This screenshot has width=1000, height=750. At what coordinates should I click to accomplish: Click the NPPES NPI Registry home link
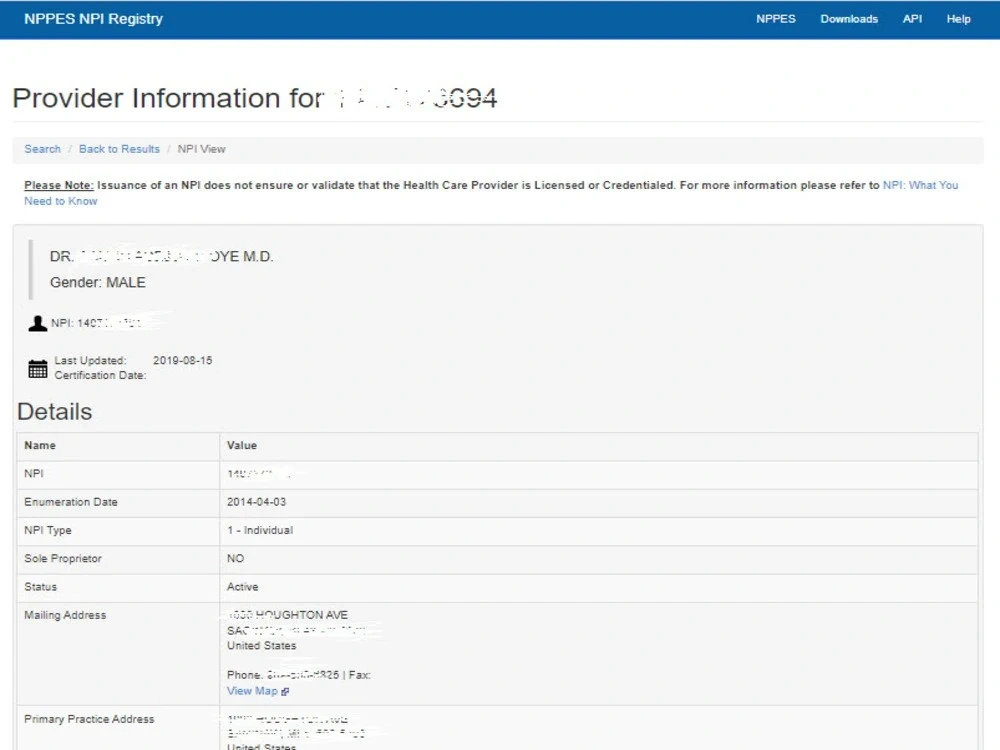(x=92, y=18)
